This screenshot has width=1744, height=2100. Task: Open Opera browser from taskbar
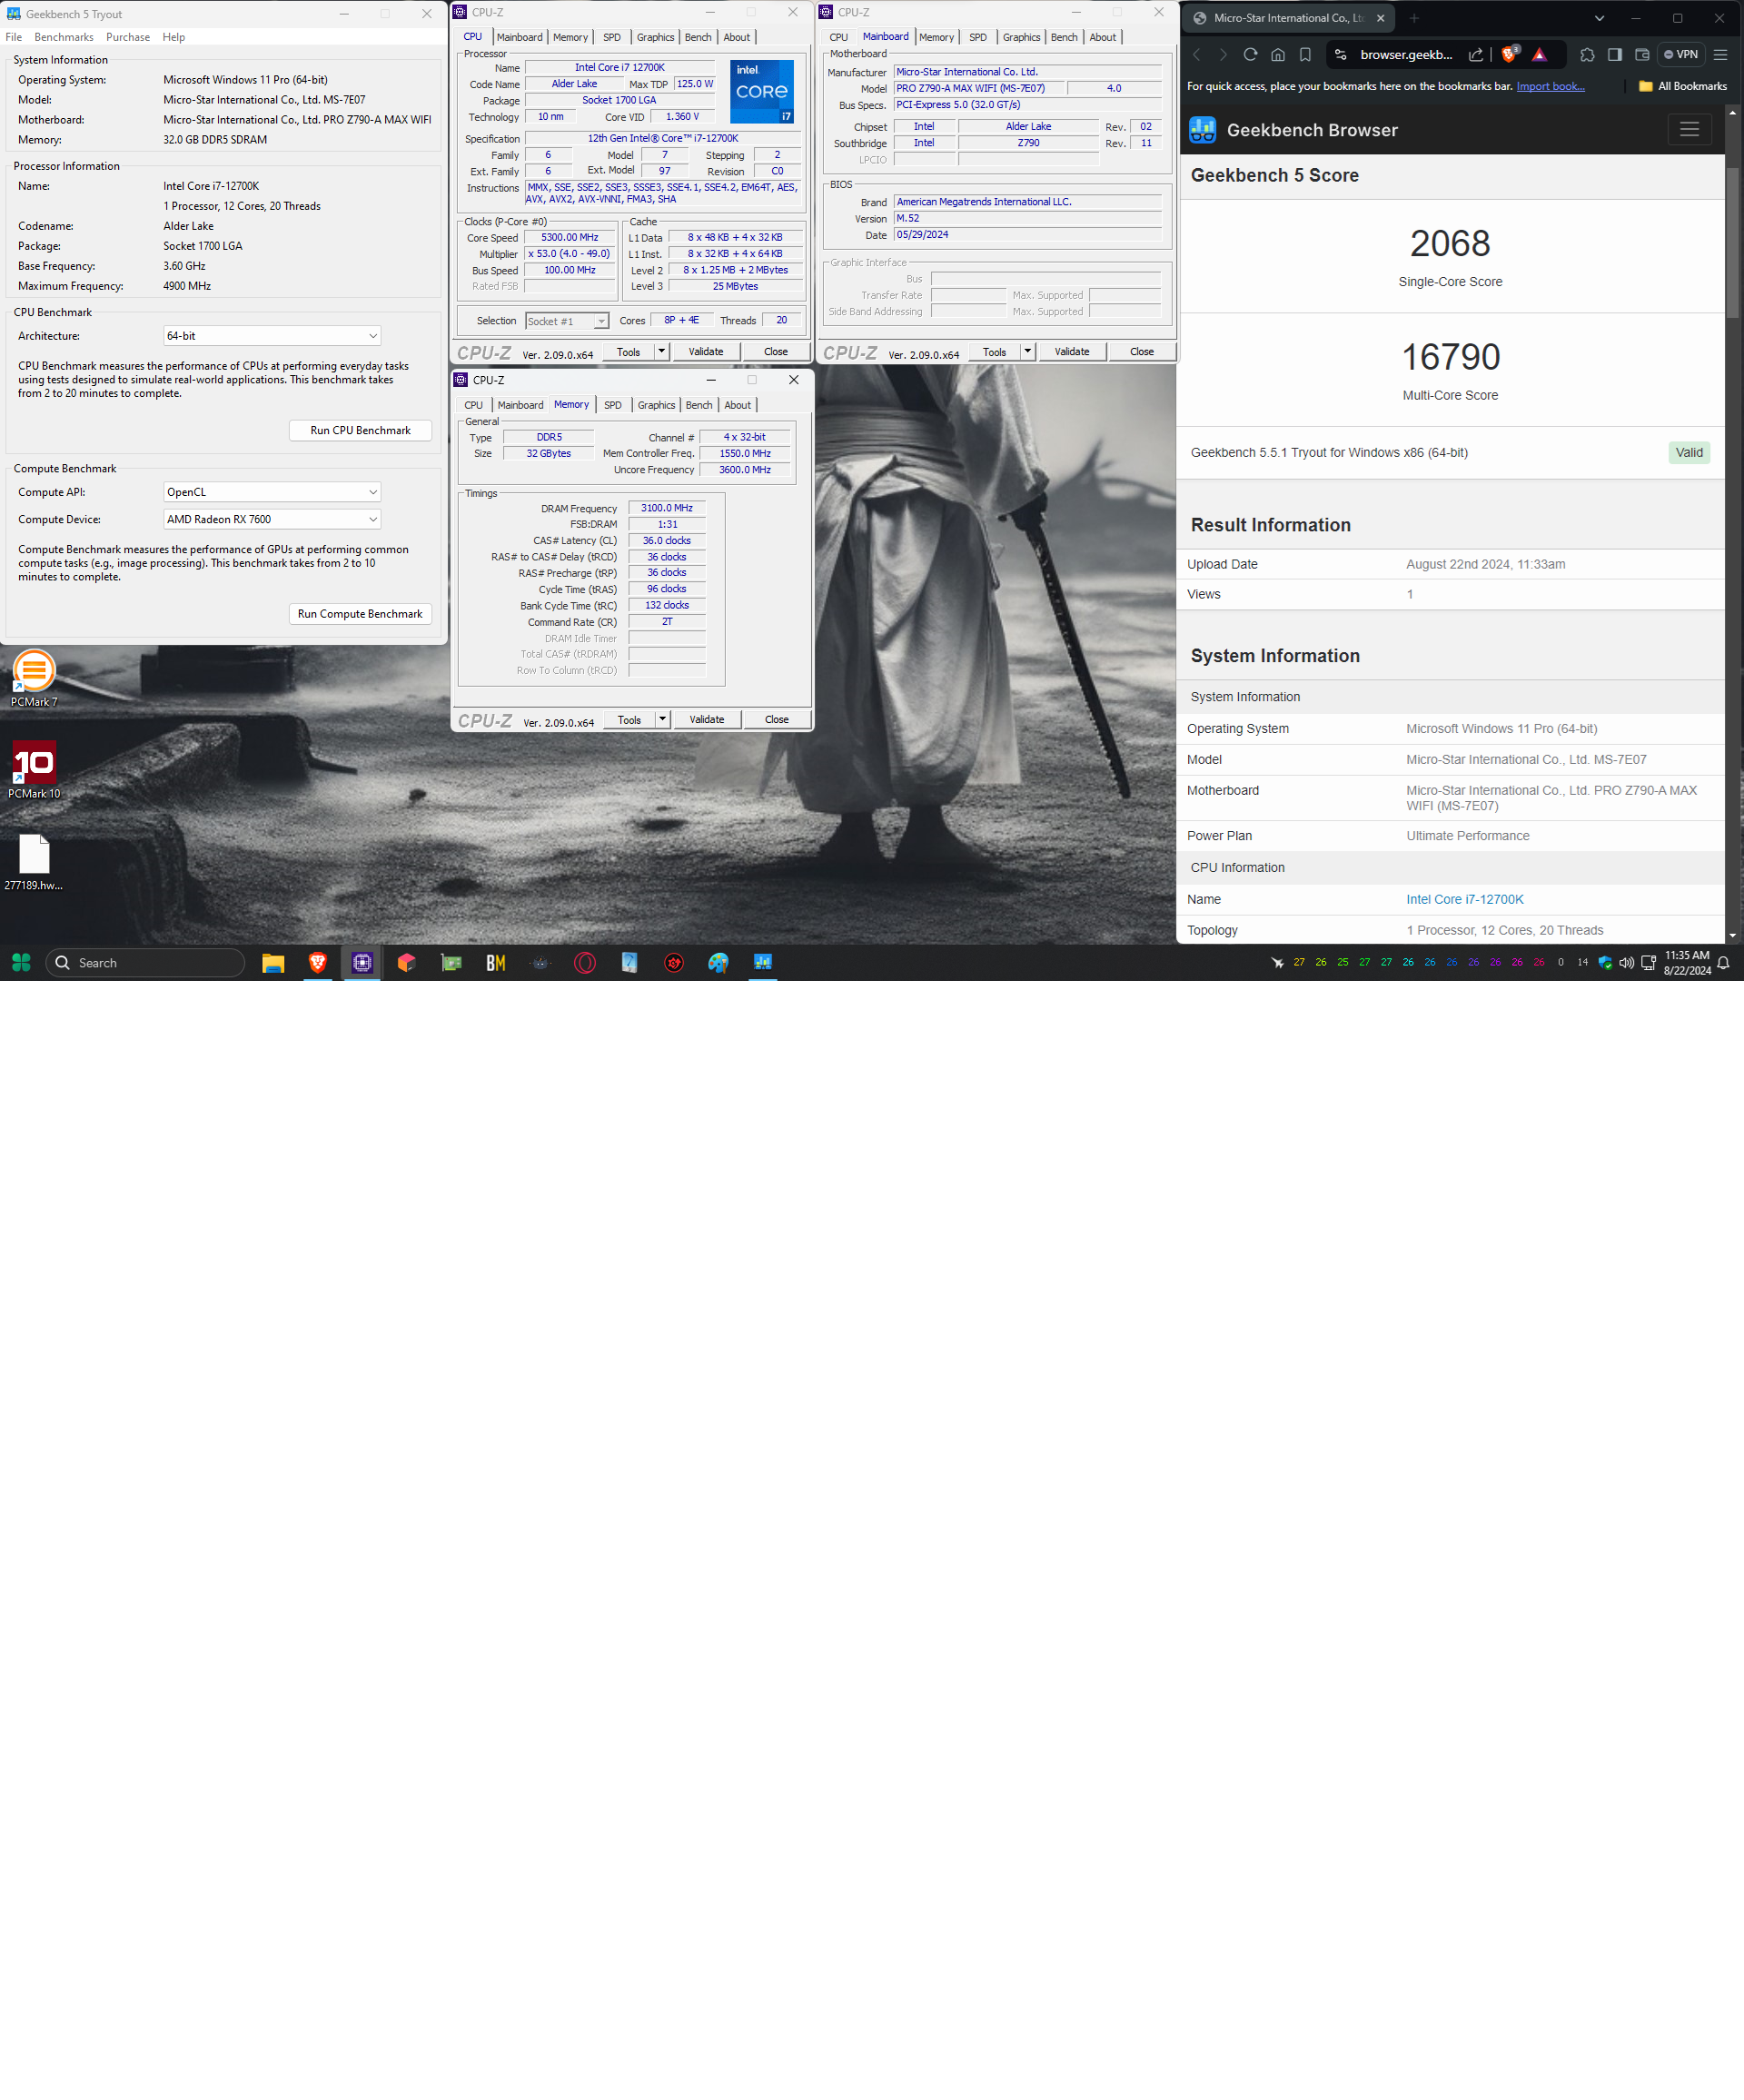[x=585, y=962]
